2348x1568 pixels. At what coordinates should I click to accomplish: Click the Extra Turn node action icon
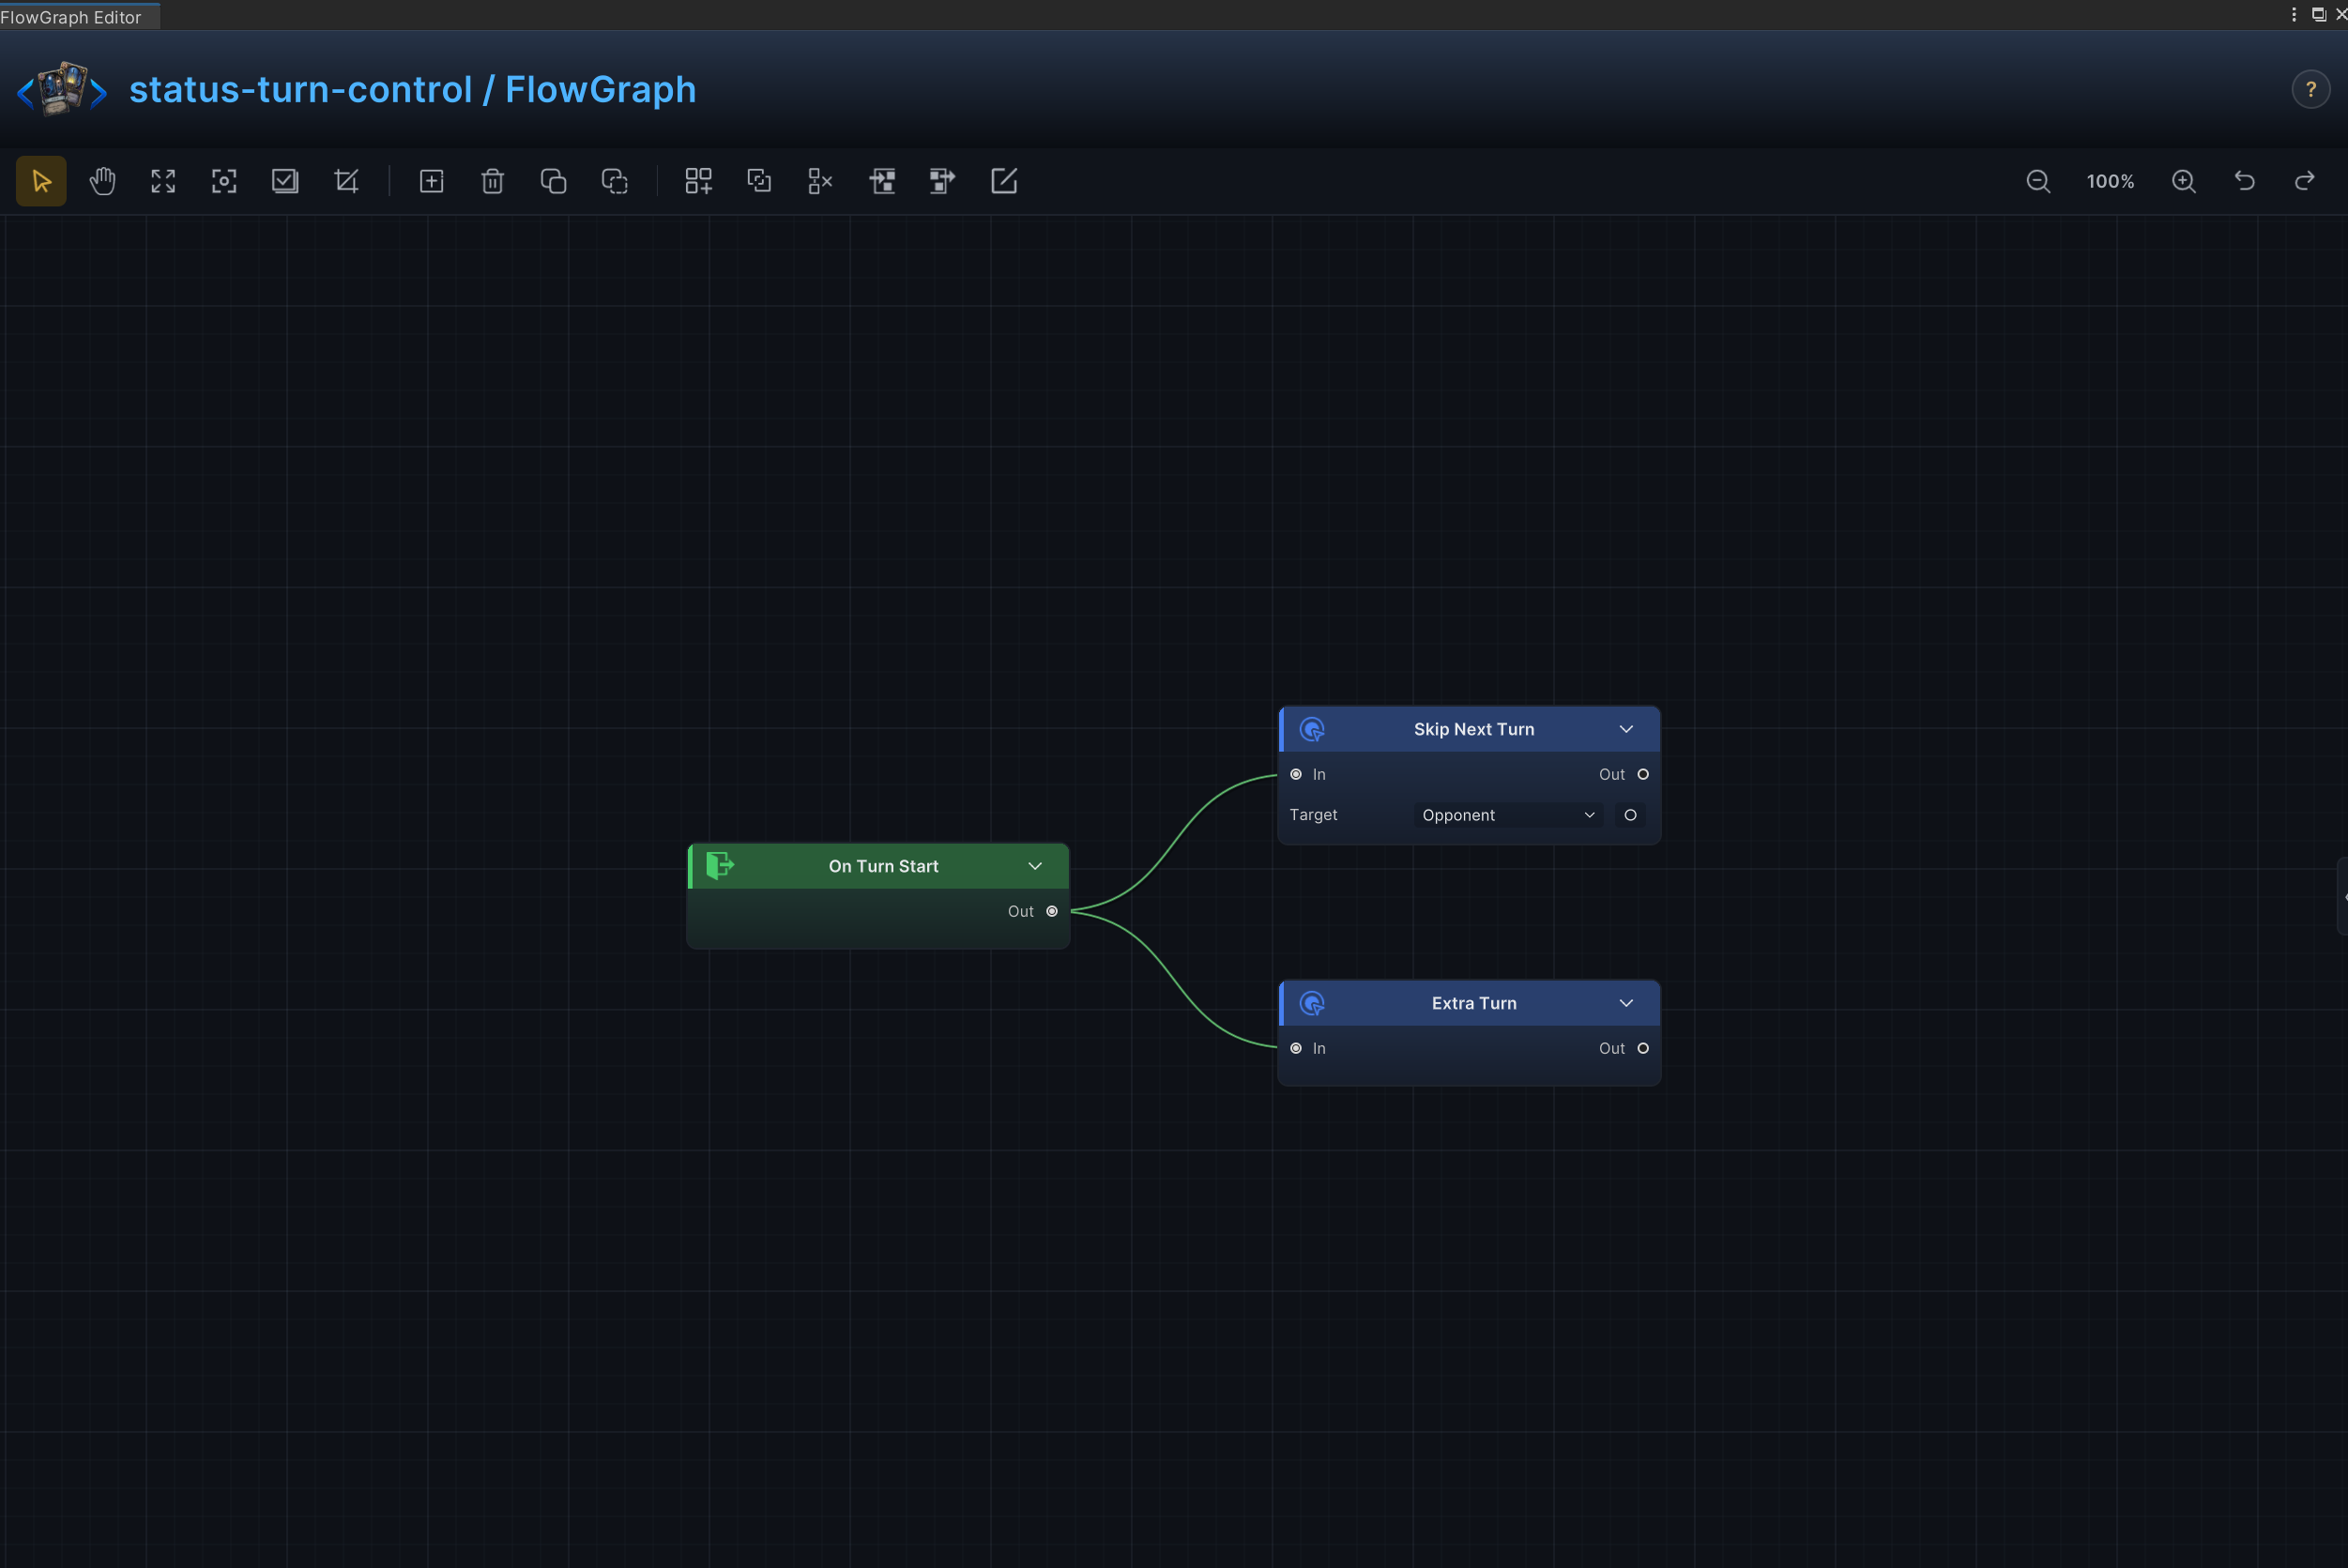(1312, 1003)
